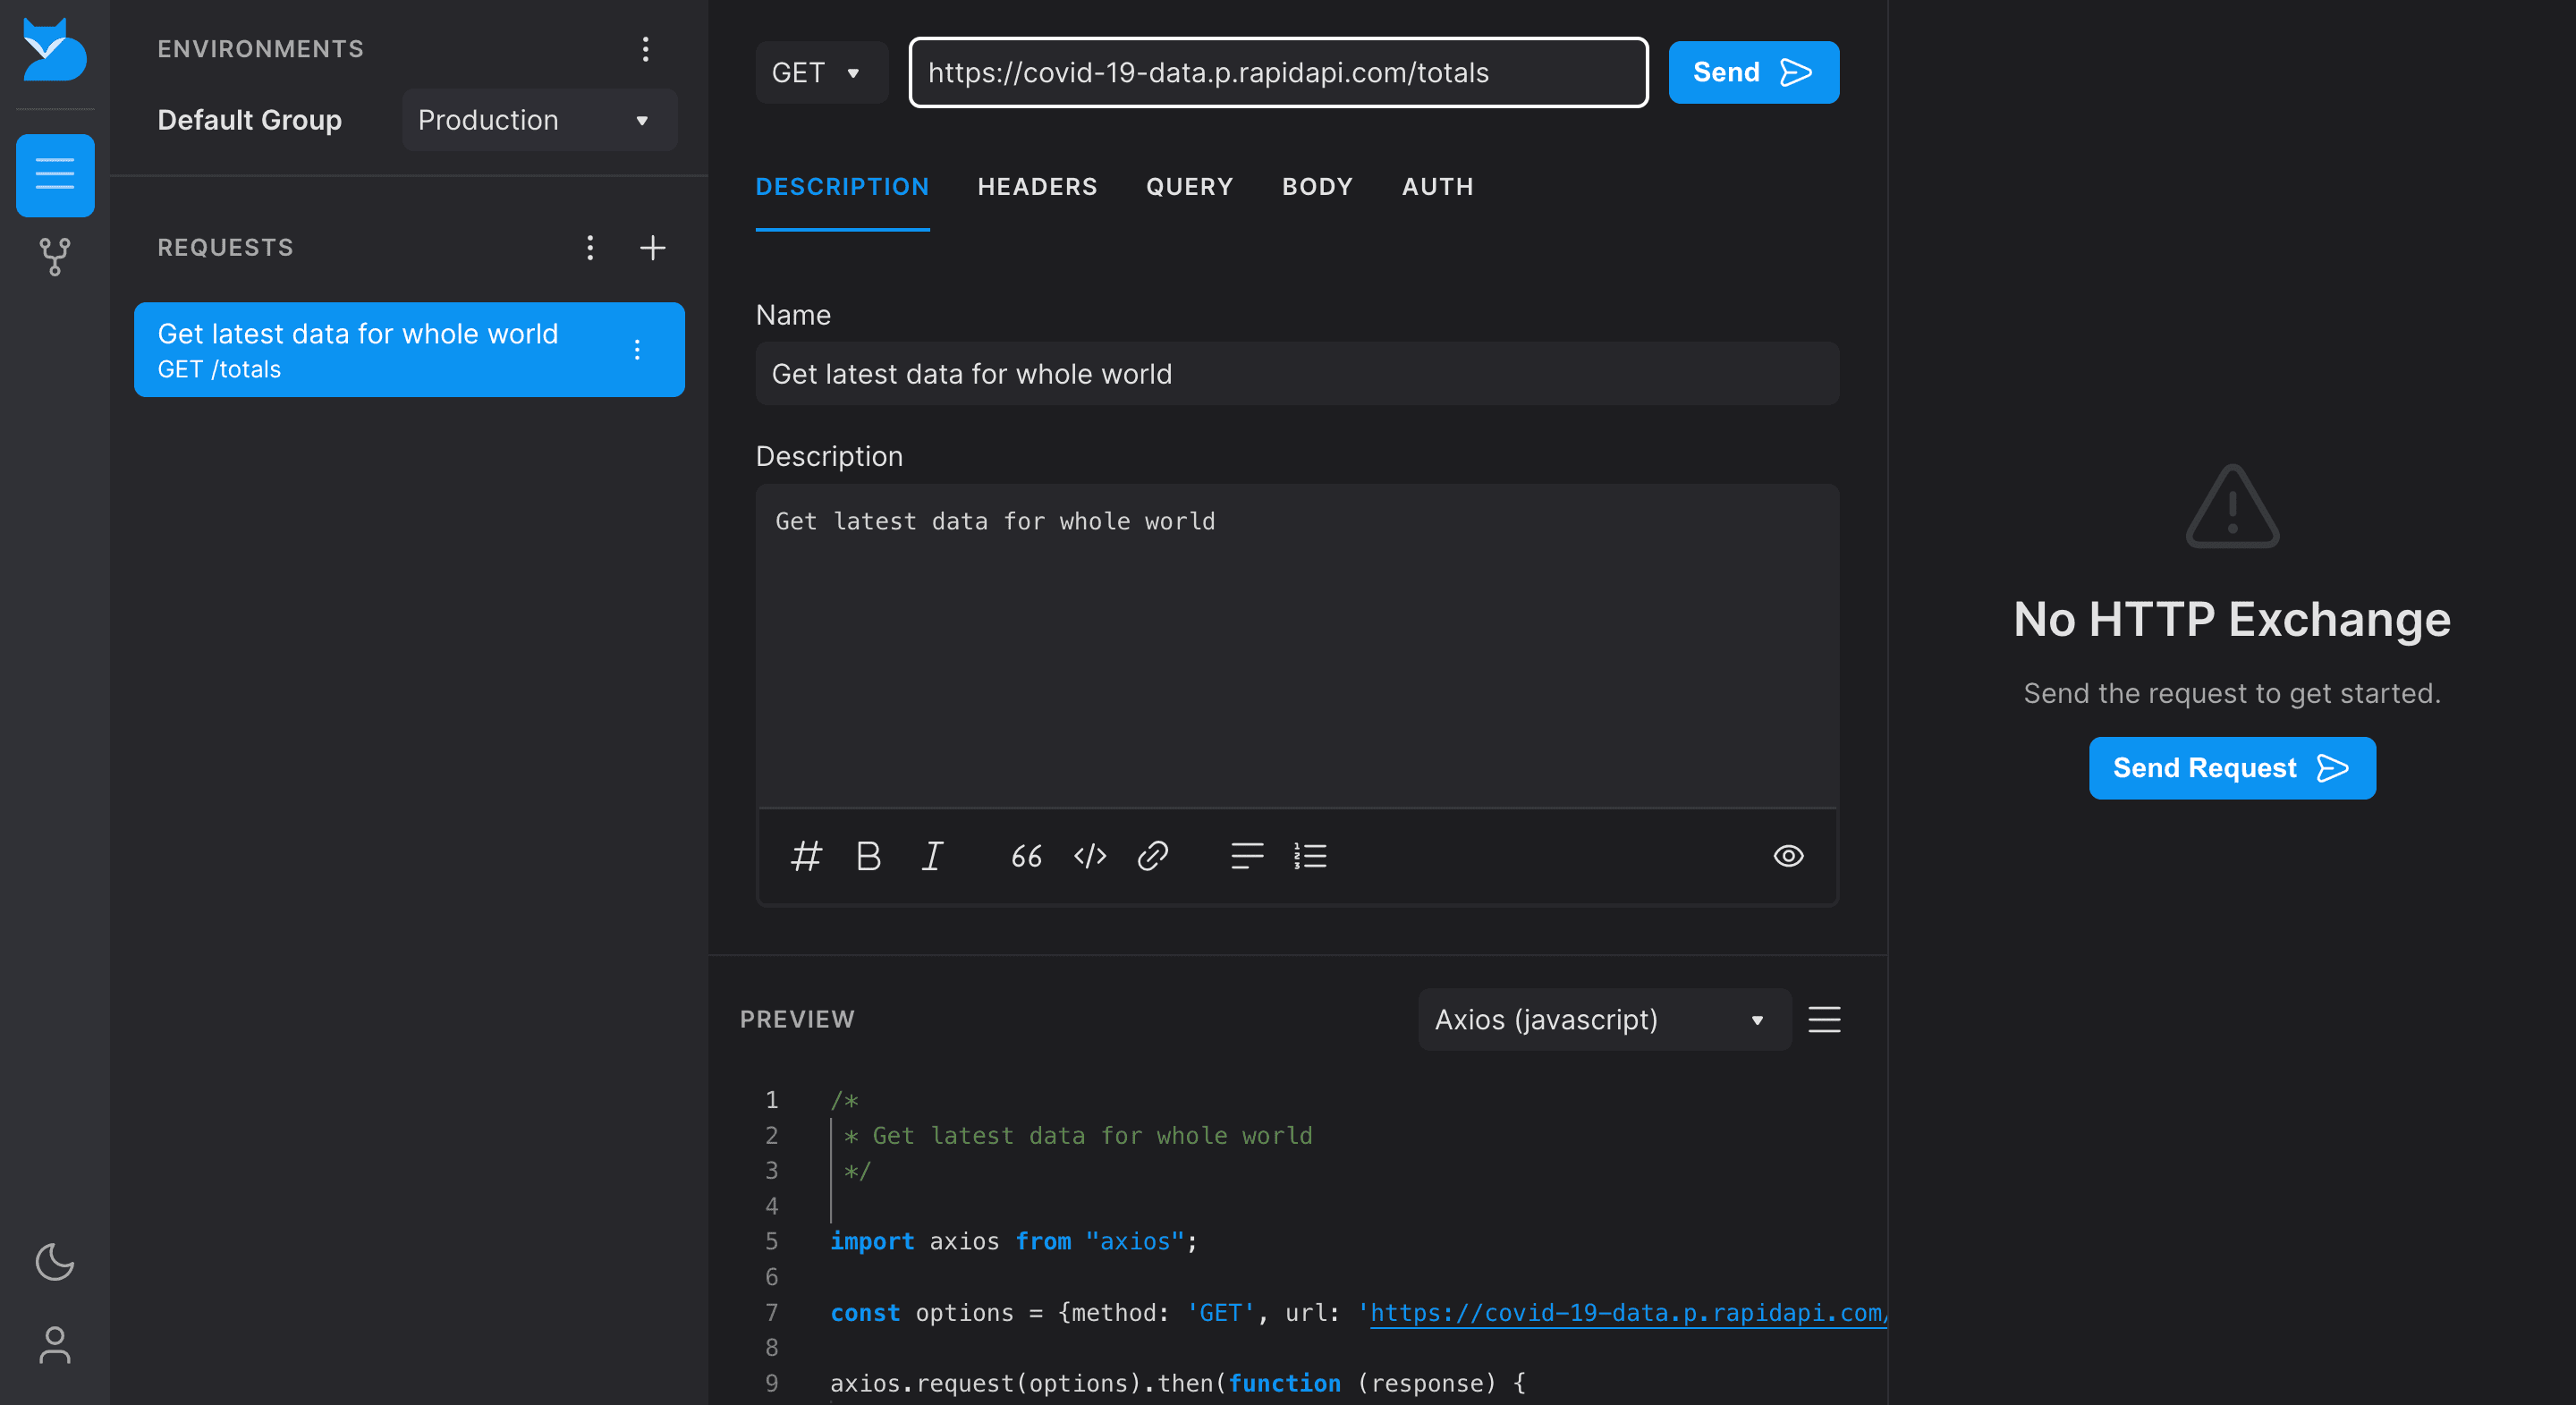Click the REQUESTS heading

coord(225,247)
